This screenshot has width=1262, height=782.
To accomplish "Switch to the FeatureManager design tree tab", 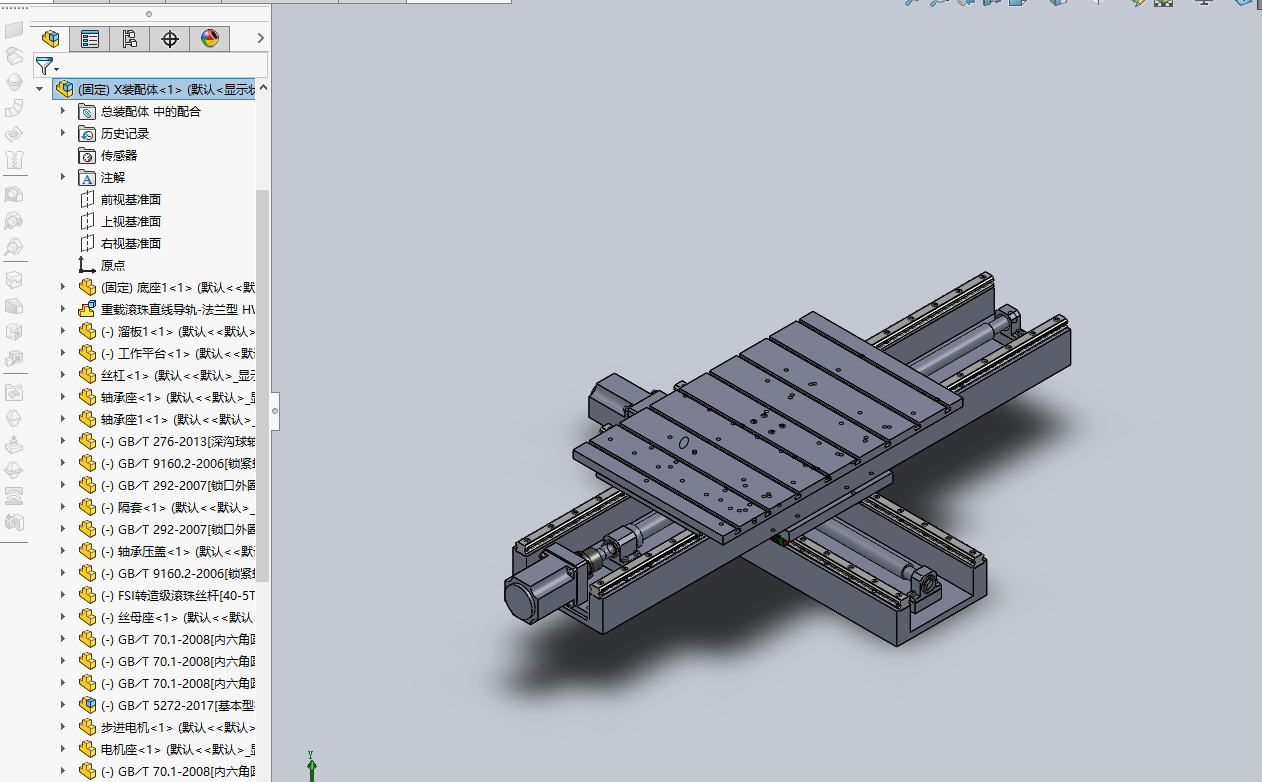I will point(50,39).
